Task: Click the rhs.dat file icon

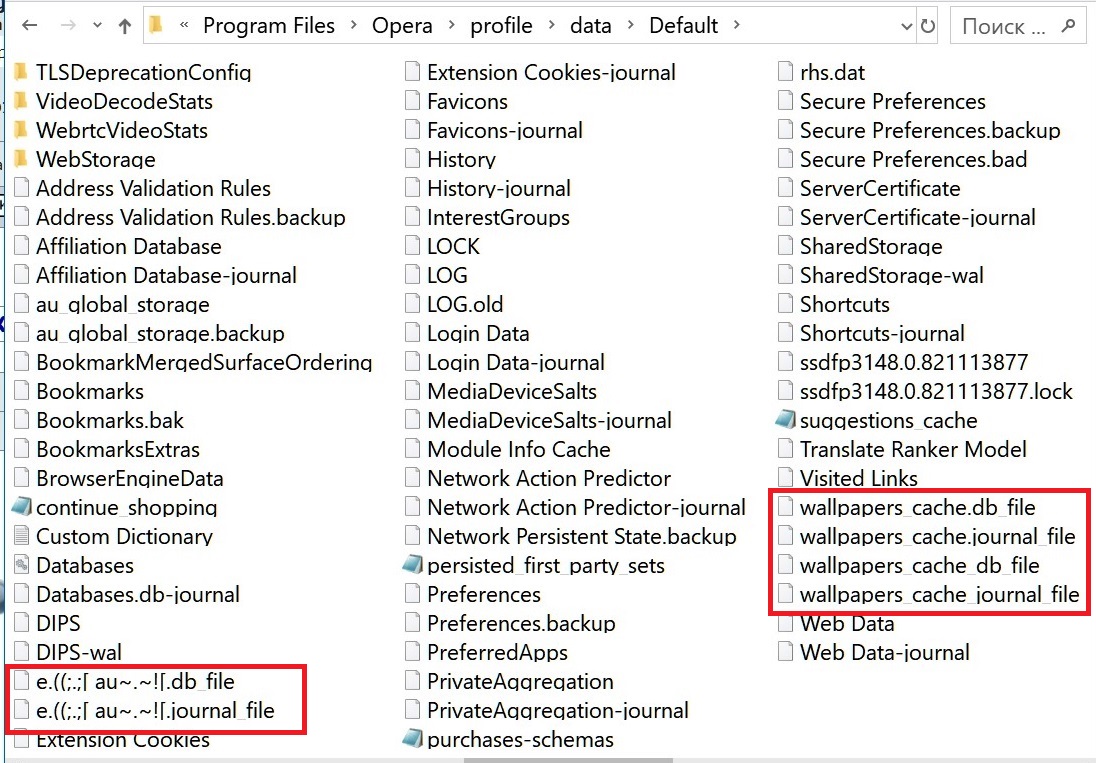Action: (785, 71)
